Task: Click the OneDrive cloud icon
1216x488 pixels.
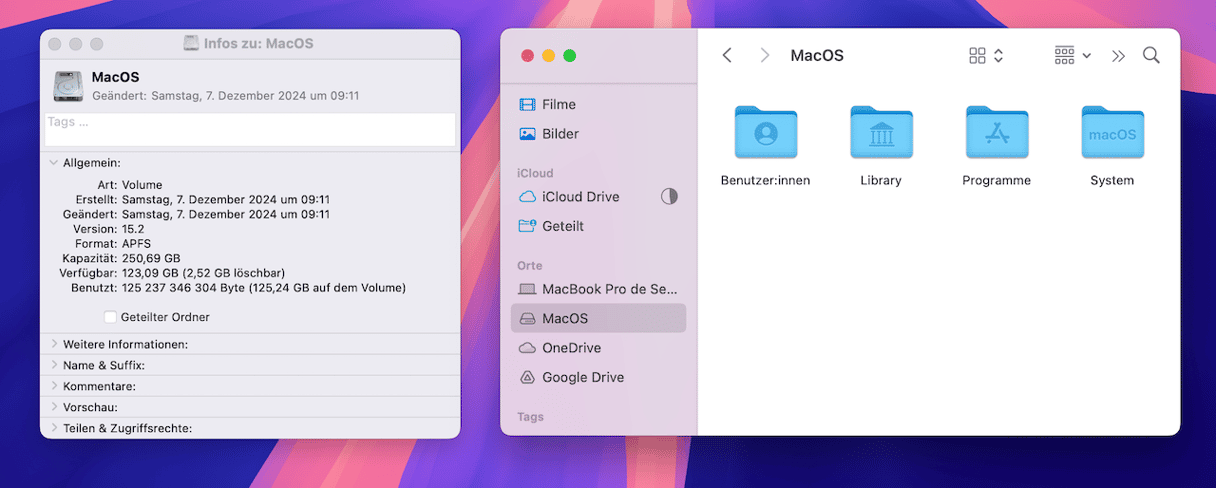Action: tap(527, 348)
